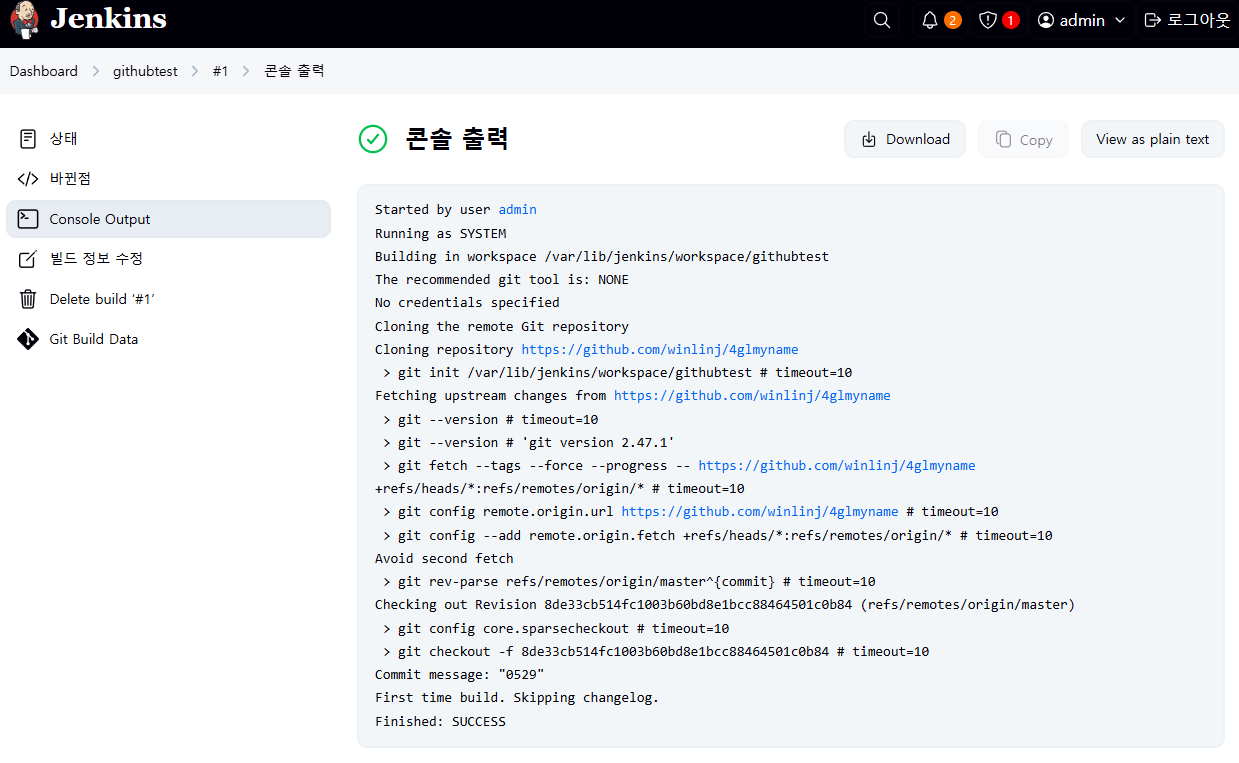Click the 'Avoid second fetch' line
1239x763 pixels.
444,558
